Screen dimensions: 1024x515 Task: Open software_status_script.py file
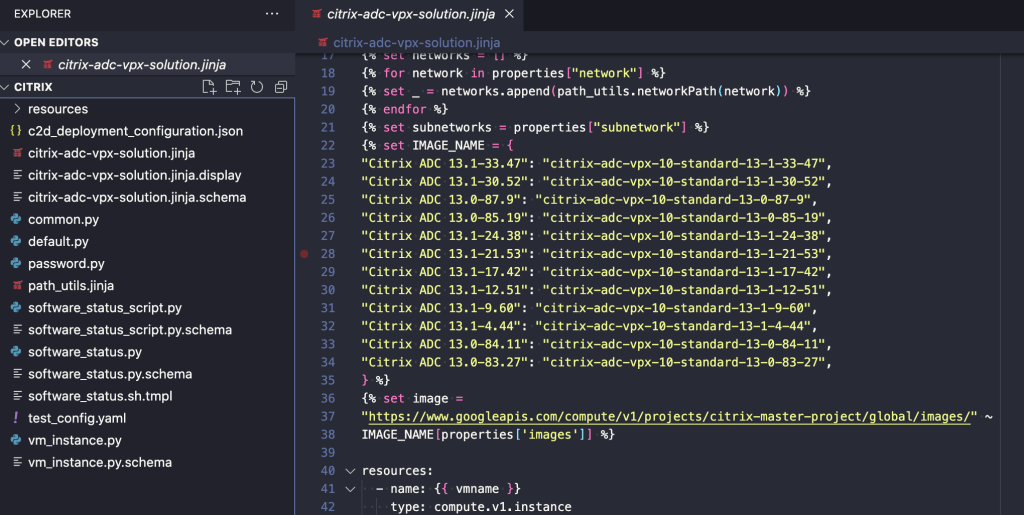point(104,308)
